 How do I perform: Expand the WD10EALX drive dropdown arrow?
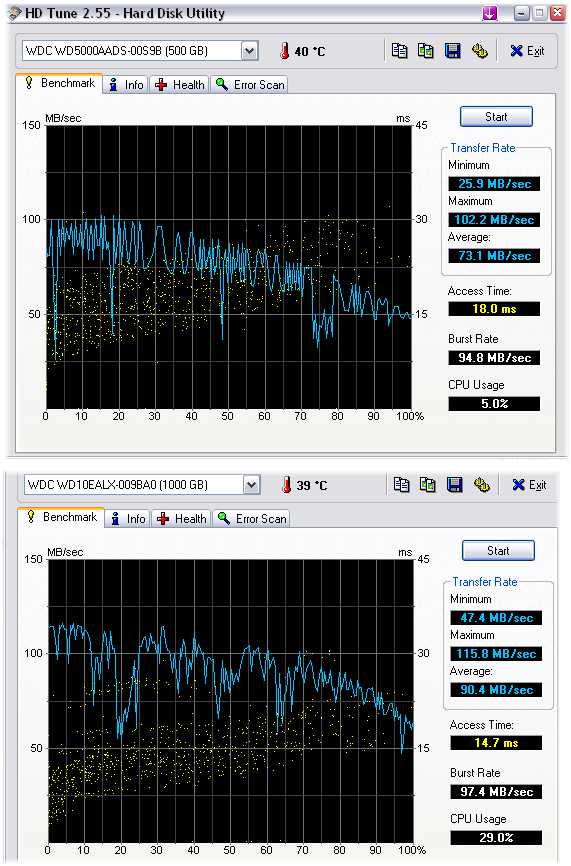[x=252, y=485]
